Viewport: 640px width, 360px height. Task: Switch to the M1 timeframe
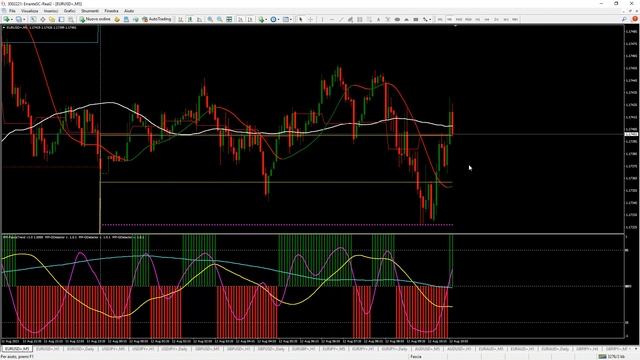[440, 19]
